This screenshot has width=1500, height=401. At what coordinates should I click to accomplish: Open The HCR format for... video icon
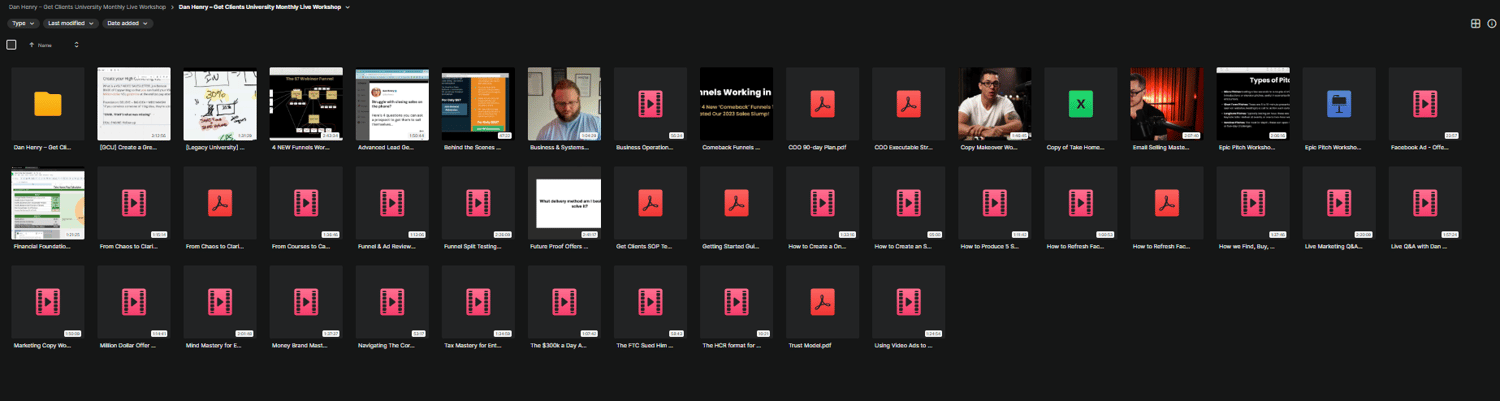[736, 301]
